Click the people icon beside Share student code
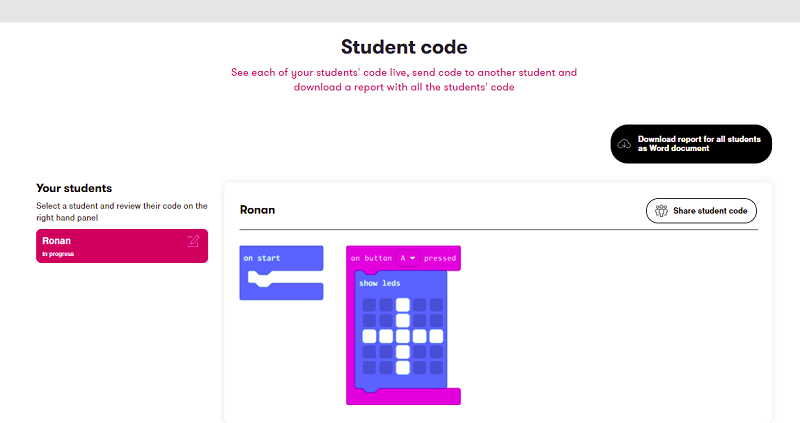800x423 pixels. 661,211
